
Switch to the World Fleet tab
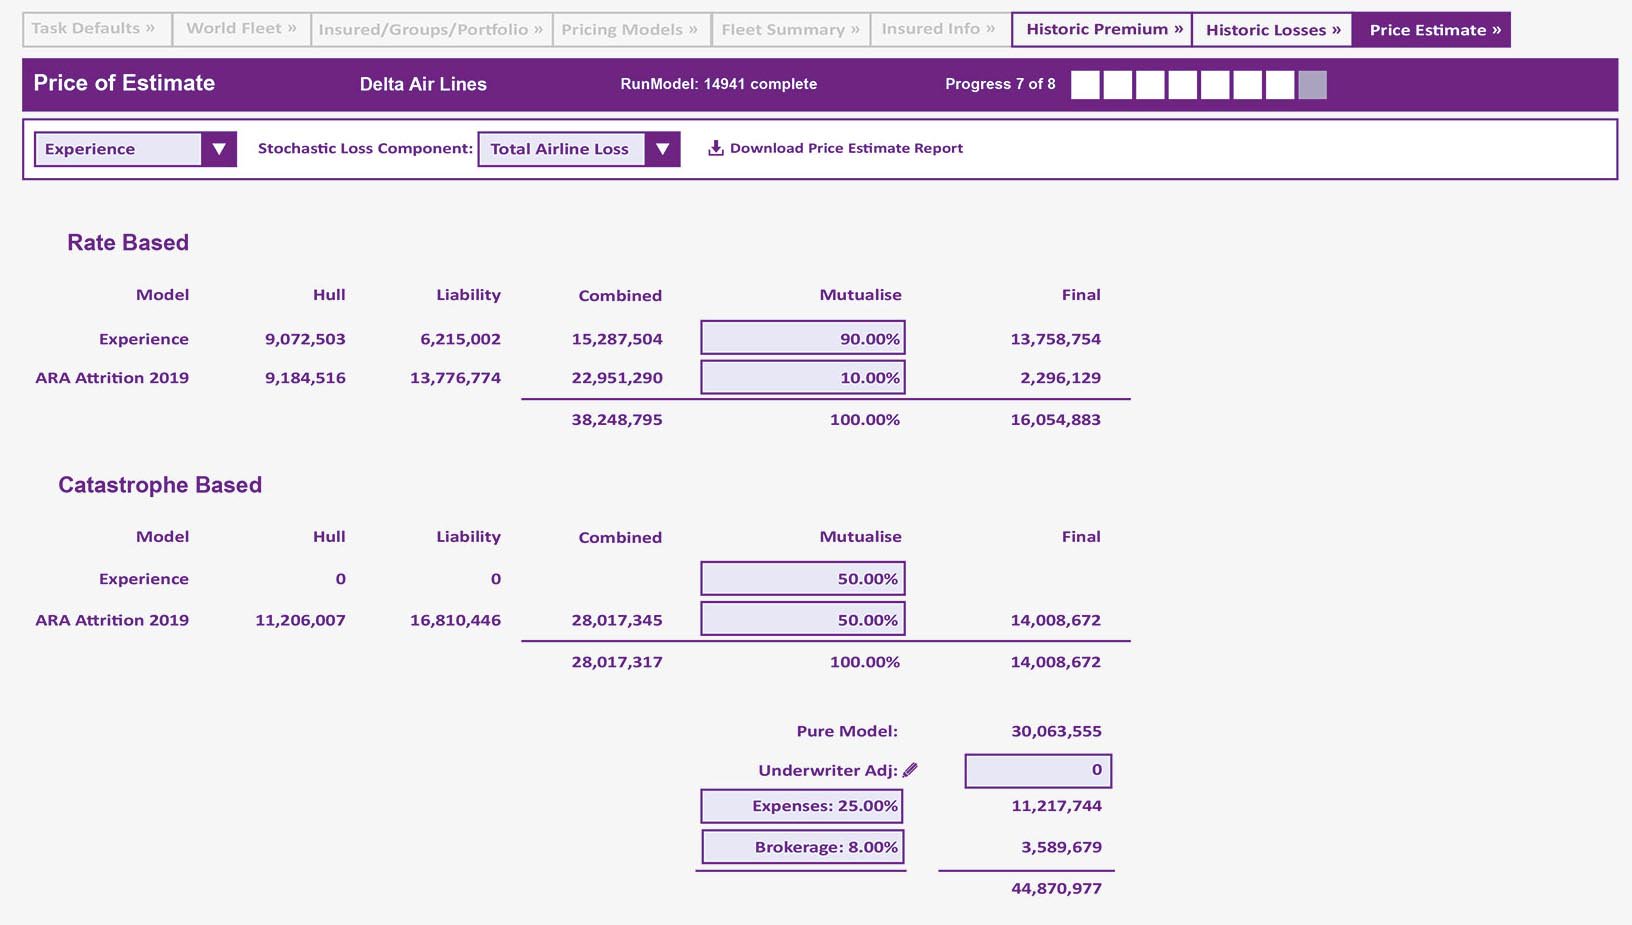coord(241,29)
